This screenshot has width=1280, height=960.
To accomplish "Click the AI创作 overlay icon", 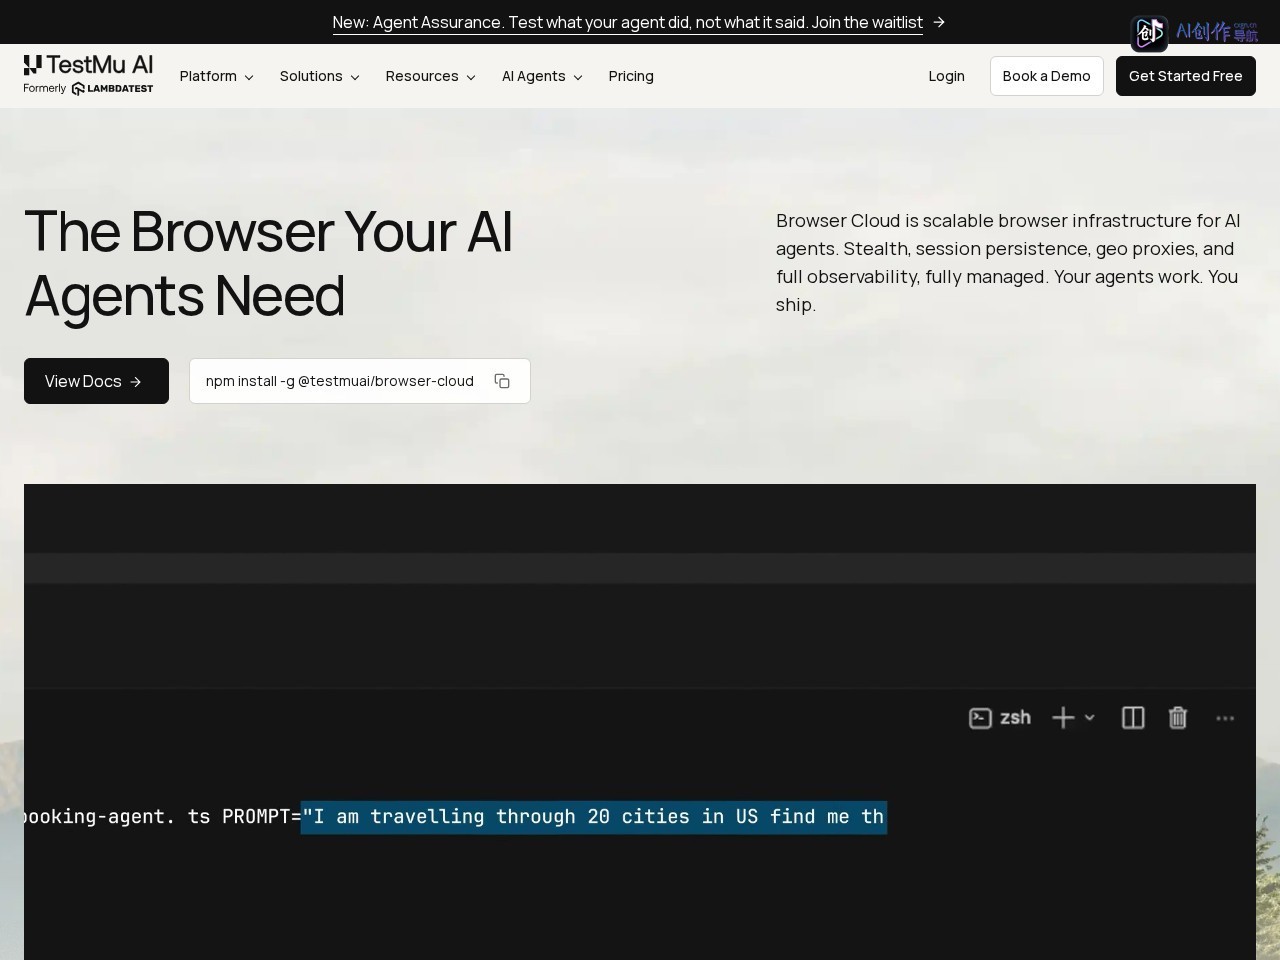I will click(x=1149, y=33).
